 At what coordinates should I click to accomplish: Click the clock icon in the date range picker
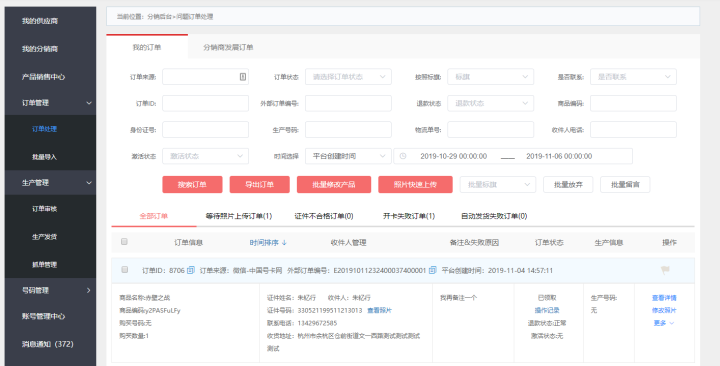pos(403,156)
